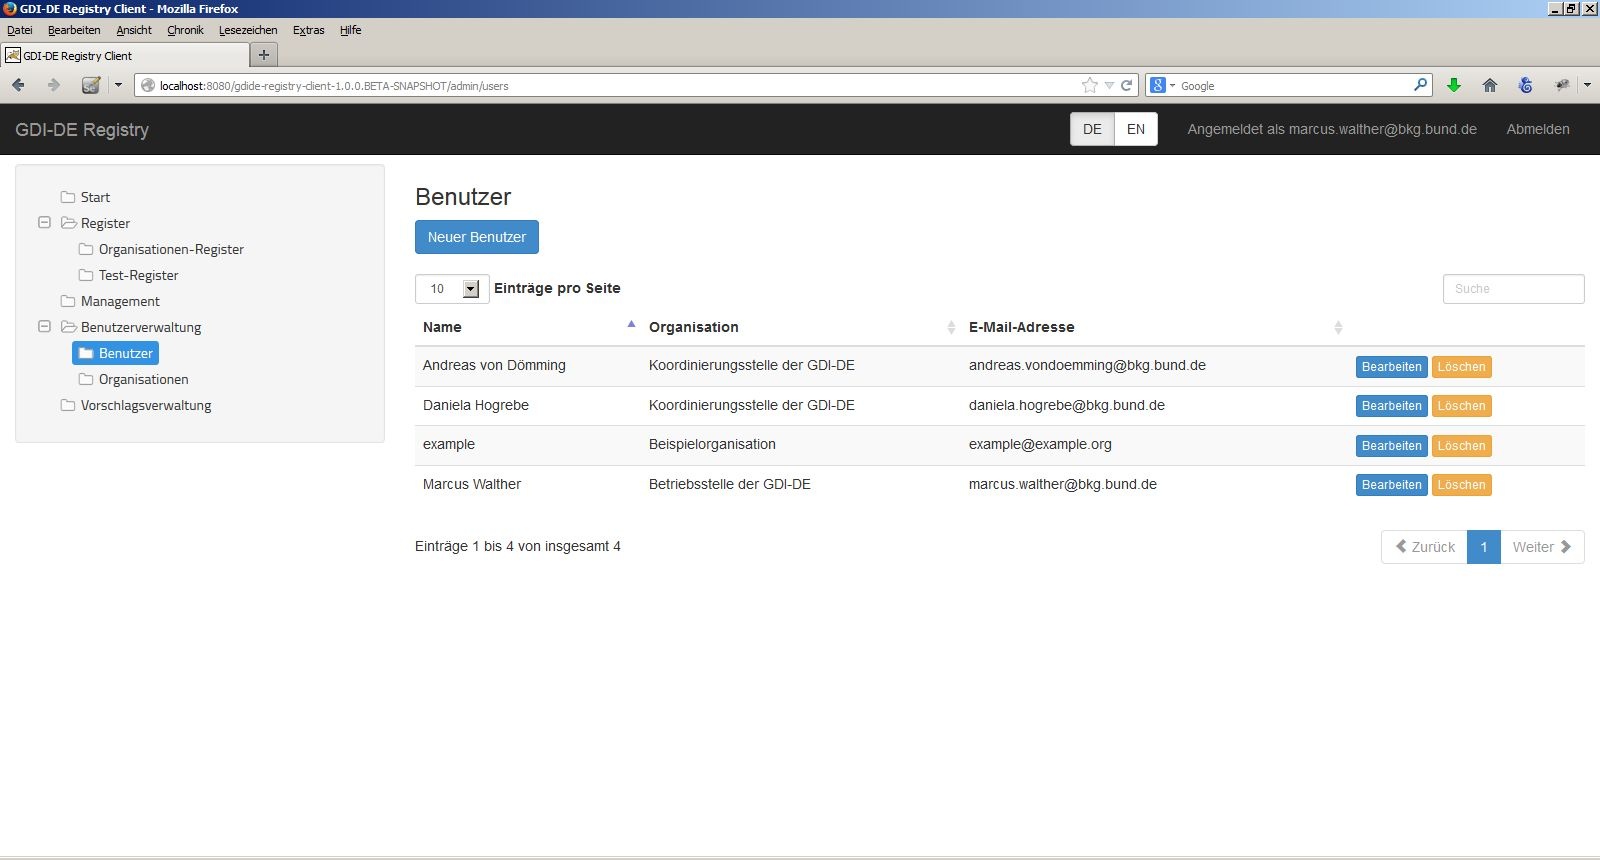Click the search magnifier icon
1600x860 pixels.
point(1420,85)
